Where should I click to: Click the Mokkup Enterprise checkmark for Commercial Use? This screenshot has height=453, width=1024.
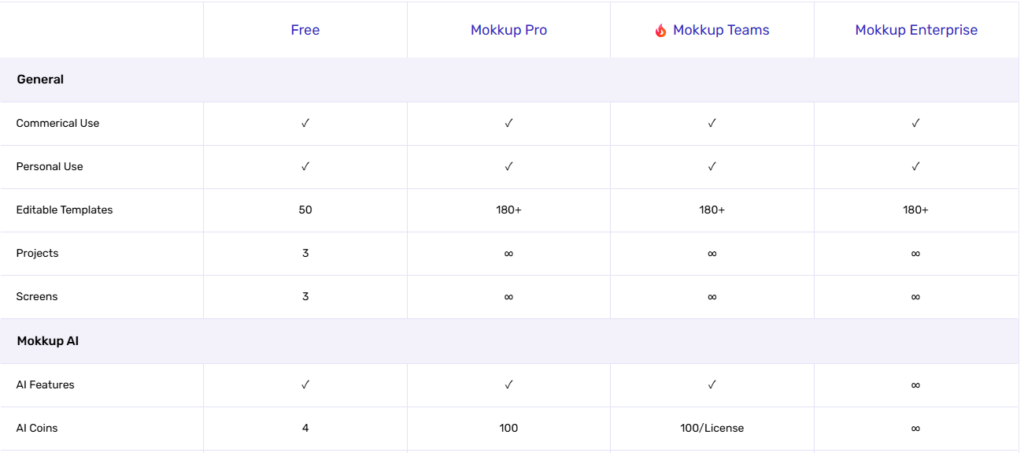coord(916,123)
